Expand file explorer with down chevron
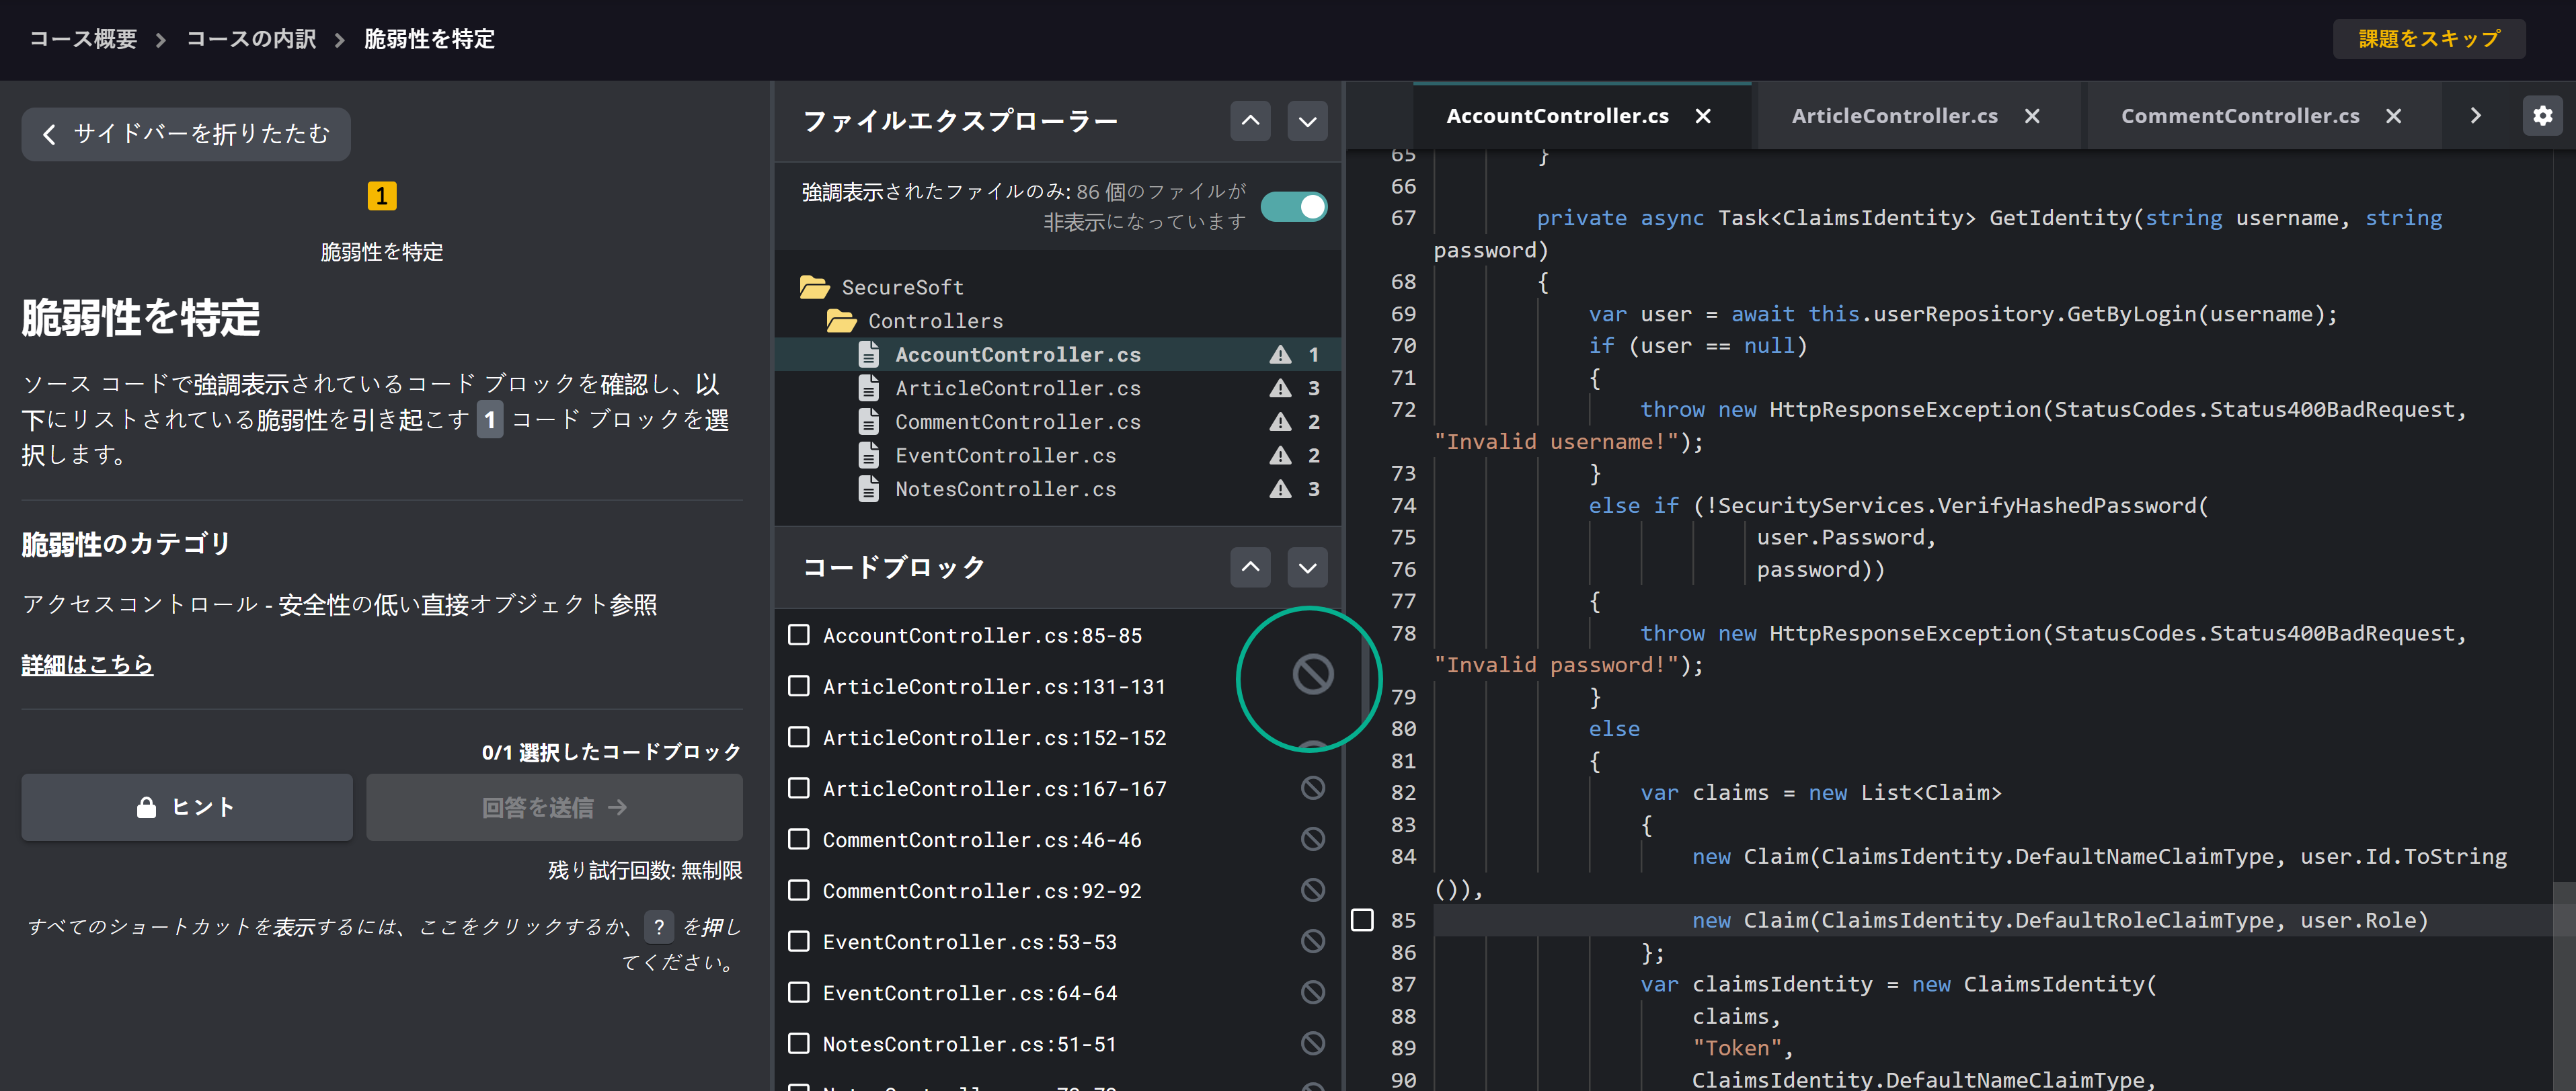The width and height of the screenshot is (2576, 1091). coord(1307,121)
